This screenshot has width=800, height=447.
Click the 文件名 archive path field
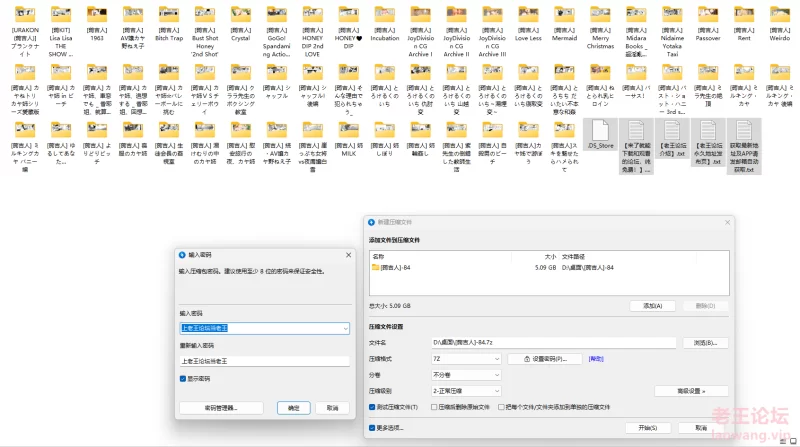tap(554, 343)
